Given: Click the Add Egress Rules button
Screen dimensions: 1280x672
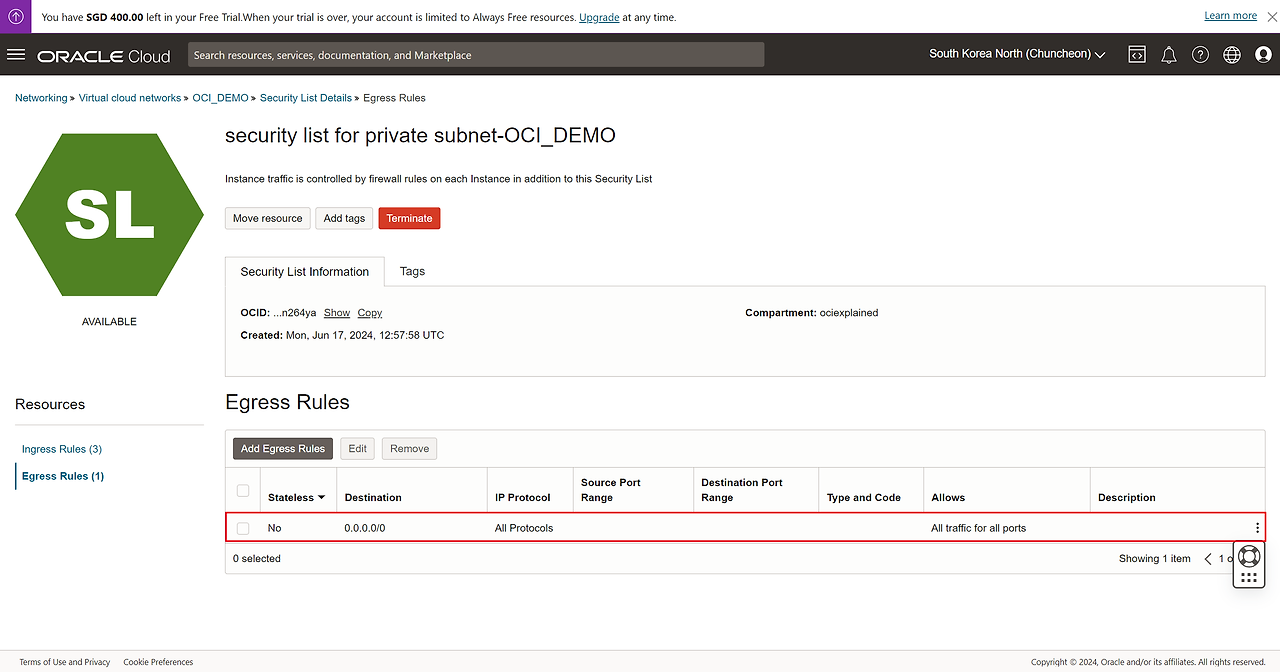Looking at the screenshot, I should [283, 449].
